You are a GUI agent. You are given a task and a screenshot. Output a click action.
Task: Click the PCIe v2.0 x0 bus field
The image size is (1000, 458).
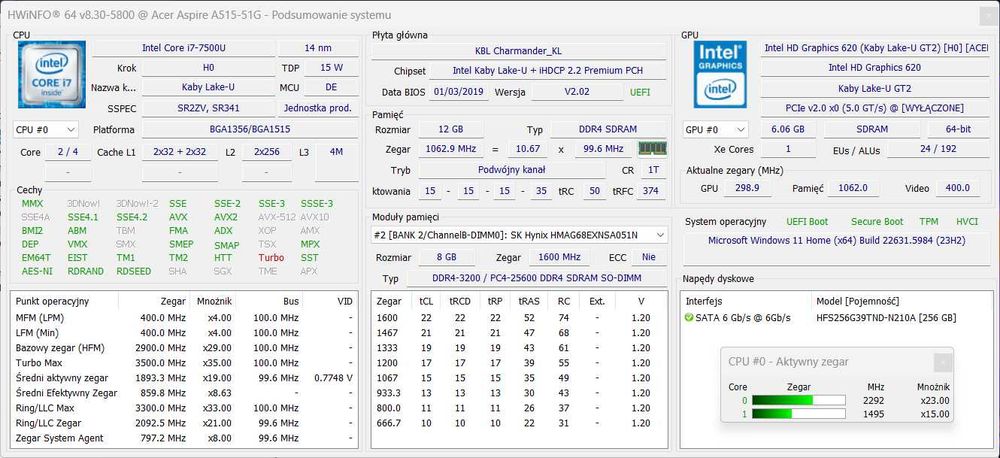click(x=874, y=108)
